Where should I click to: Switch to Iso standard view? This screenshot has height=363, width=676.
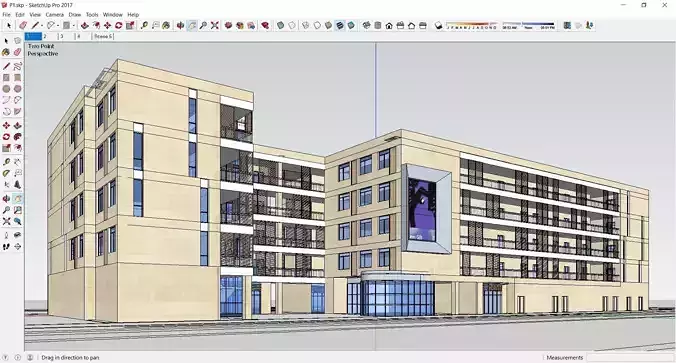[x=366, y=25]
